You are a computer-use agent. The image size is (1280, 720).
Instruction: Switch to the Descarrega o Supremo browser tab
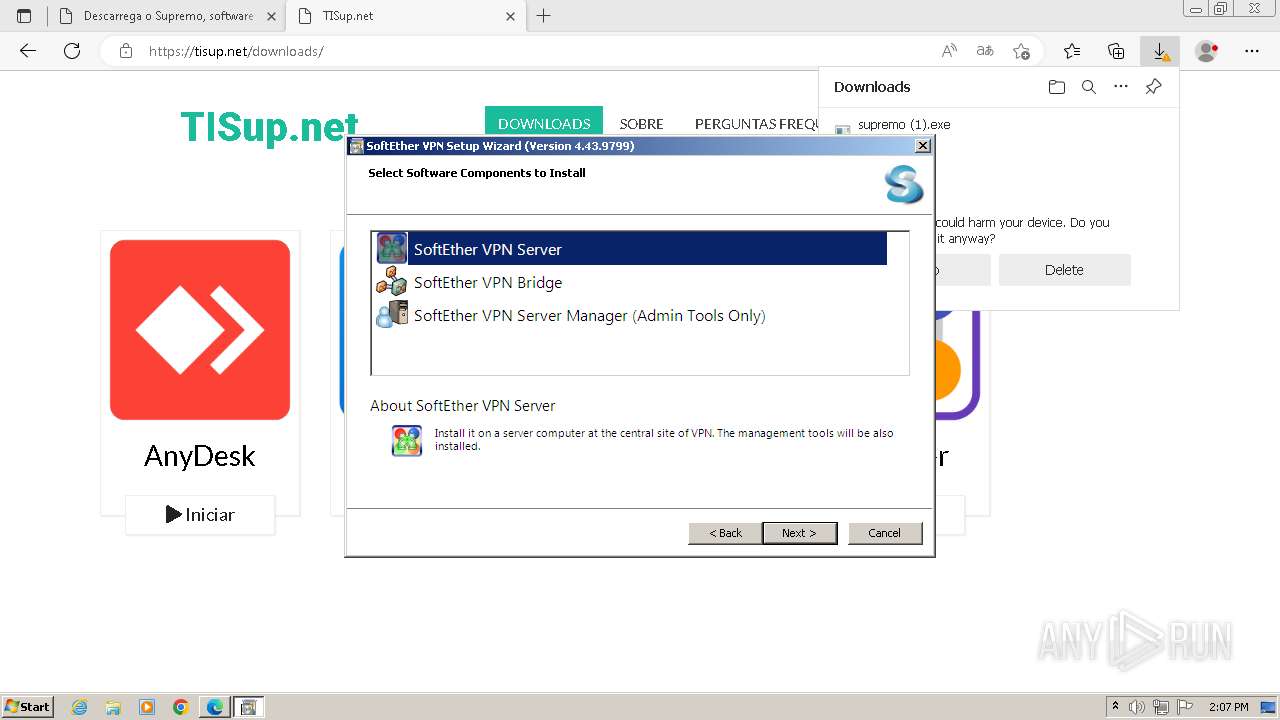167,16
